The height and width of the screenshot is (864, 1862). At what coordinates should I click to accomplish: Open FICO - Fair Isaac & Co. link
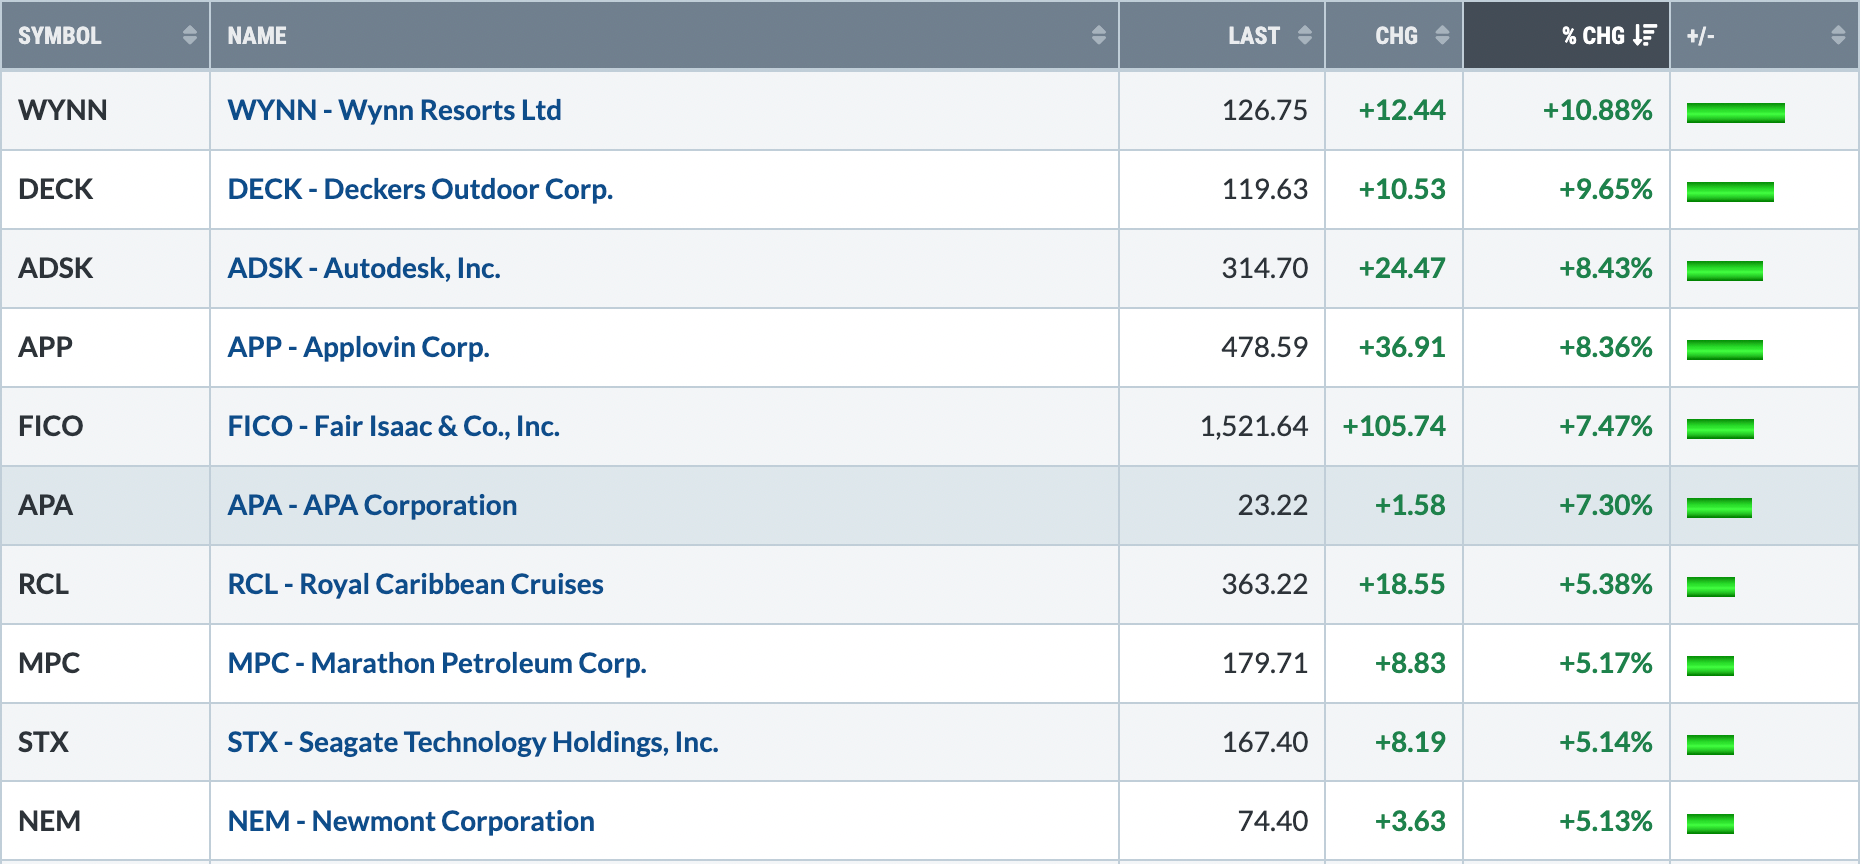click(393, 426)
